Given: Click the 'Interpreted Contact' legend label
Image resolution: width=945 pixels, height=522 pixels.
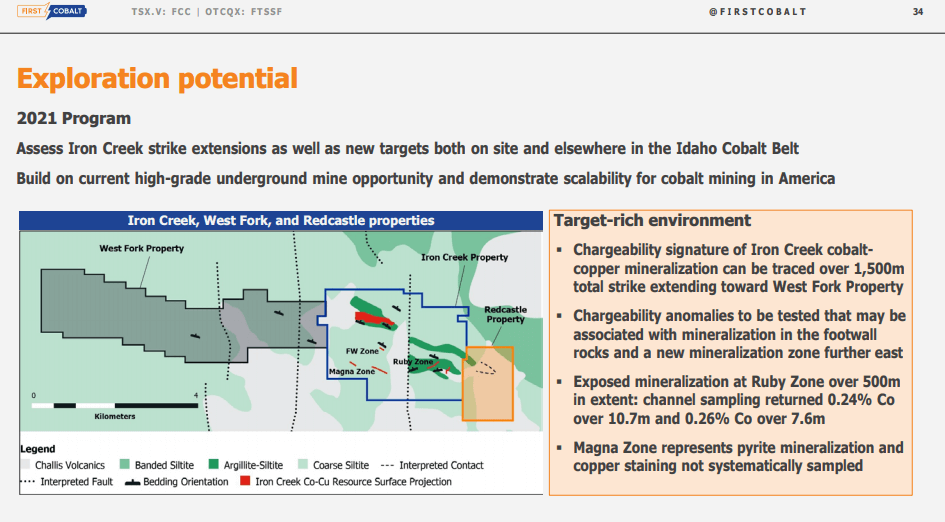Looking at the screenshot, I should (x=441, y=465).
